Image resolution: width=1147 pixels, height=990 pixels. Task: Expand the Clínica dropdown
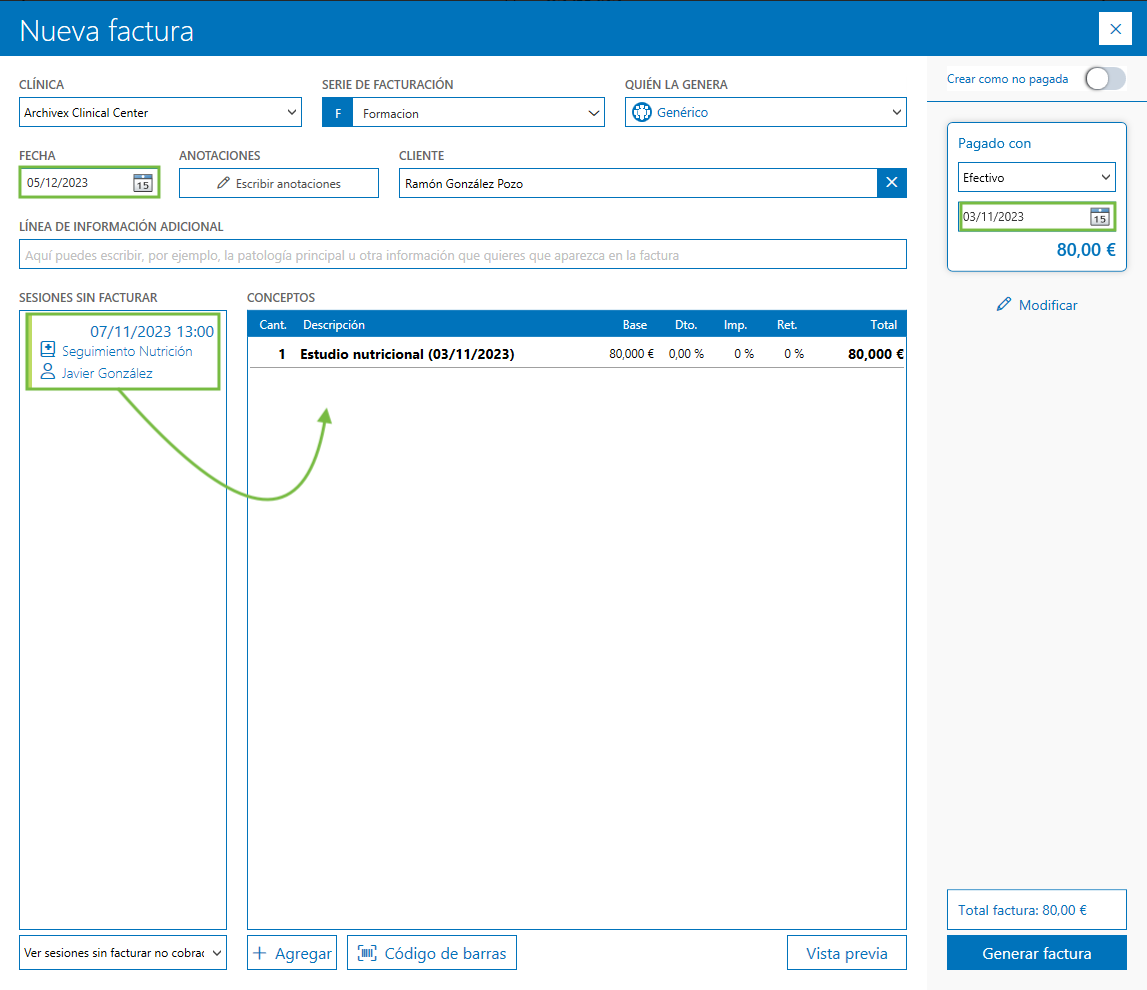[160, 113]
